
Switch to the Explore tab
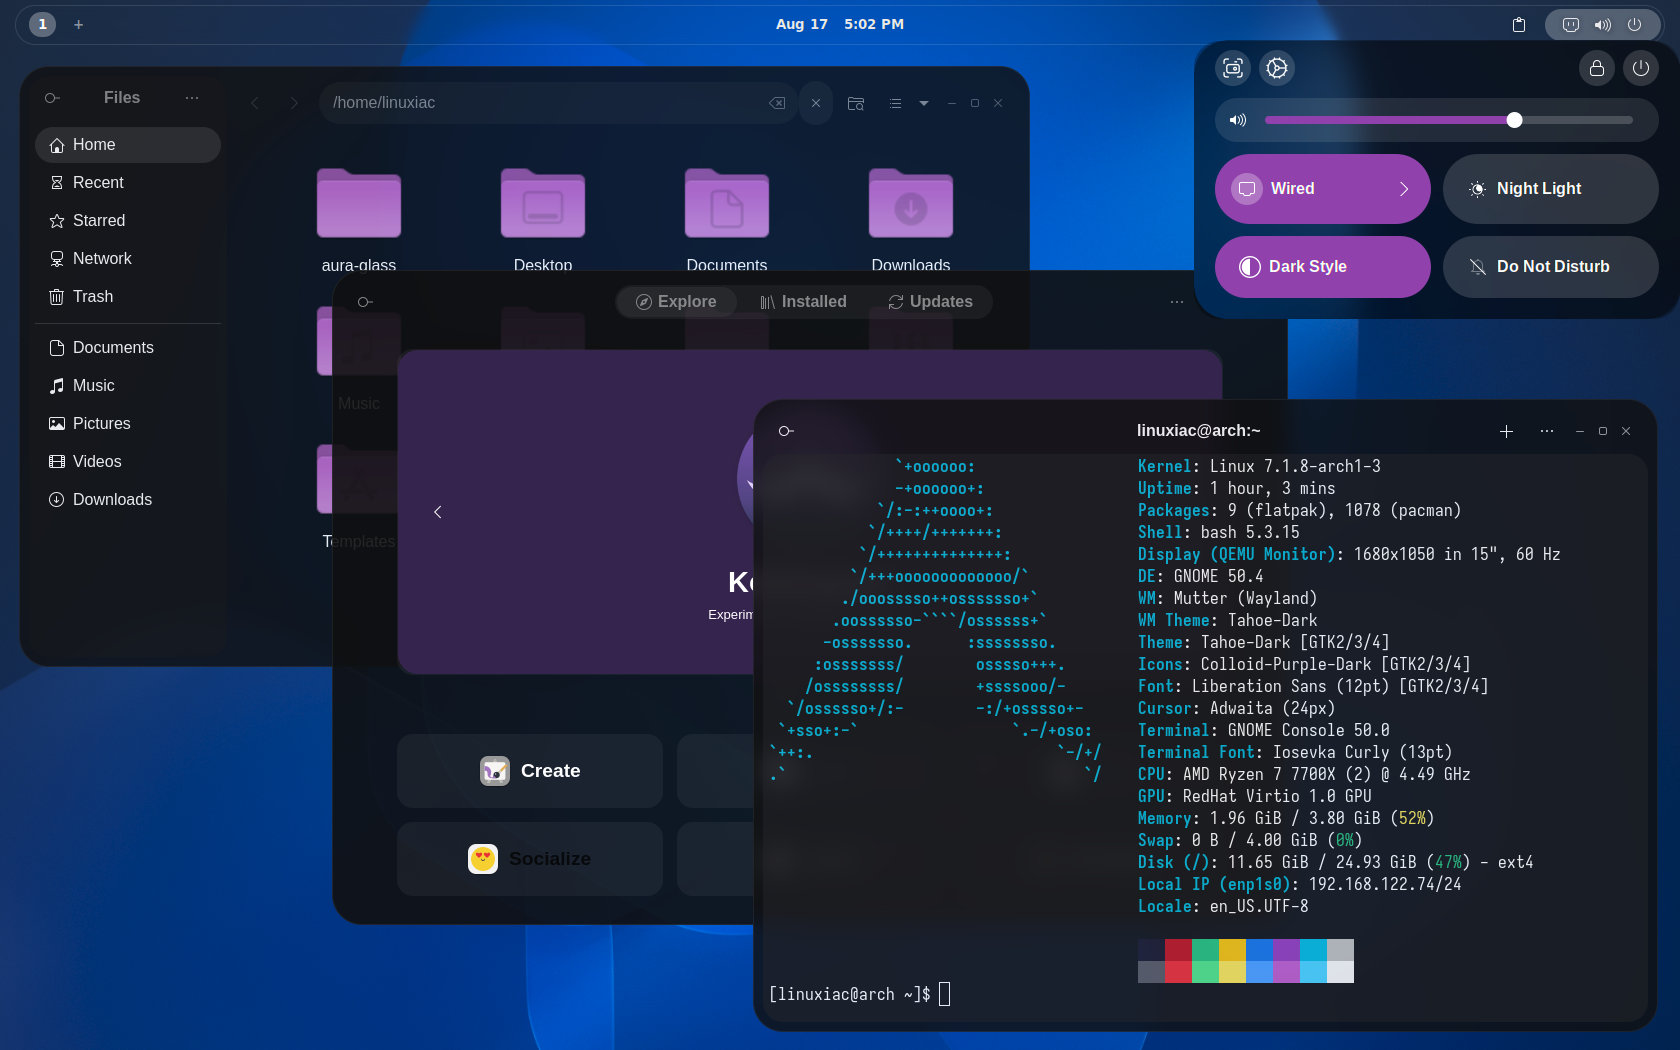click(677, 302)
